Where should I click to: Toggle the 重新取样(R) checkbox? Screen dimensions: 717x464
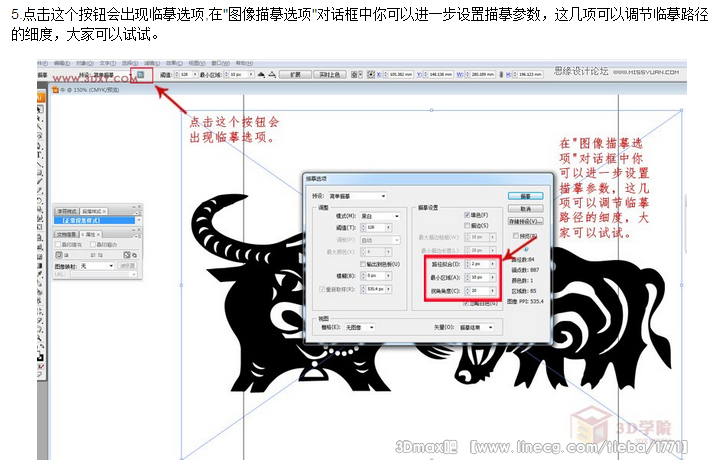(322, 289)
